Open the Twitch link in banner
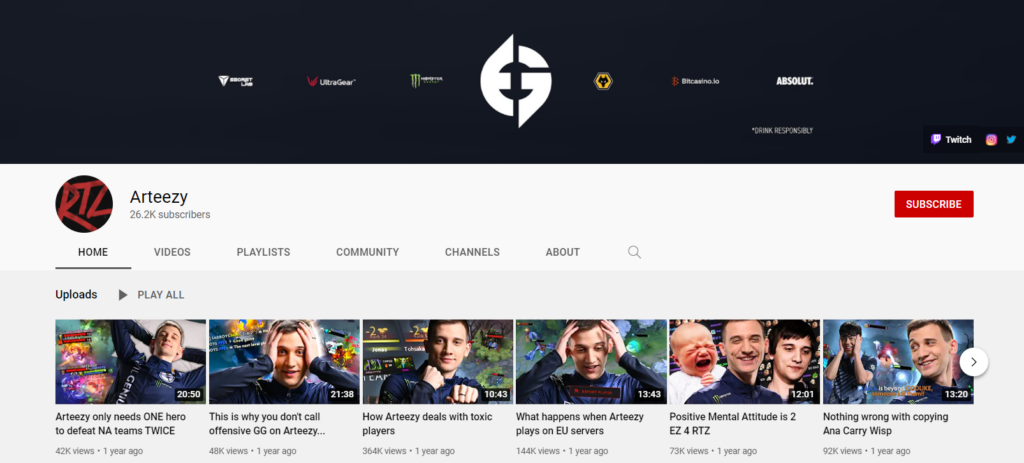This screenshot has height=463, width=1024. [951, 139]
